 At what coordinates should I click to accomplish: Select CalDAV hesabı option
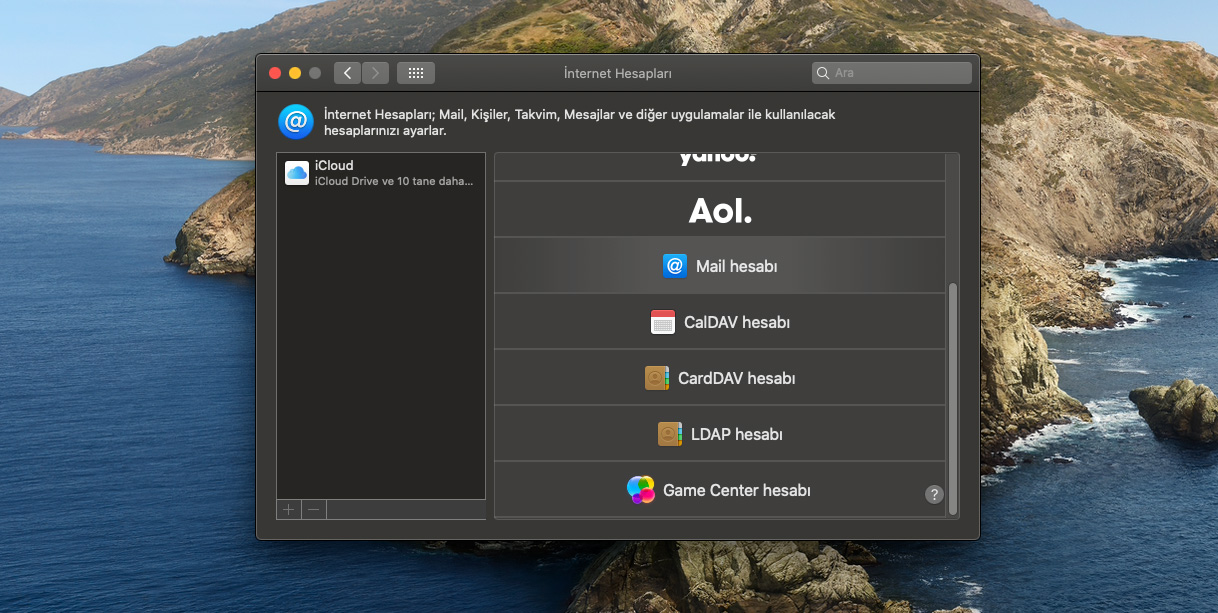point(720,322)
